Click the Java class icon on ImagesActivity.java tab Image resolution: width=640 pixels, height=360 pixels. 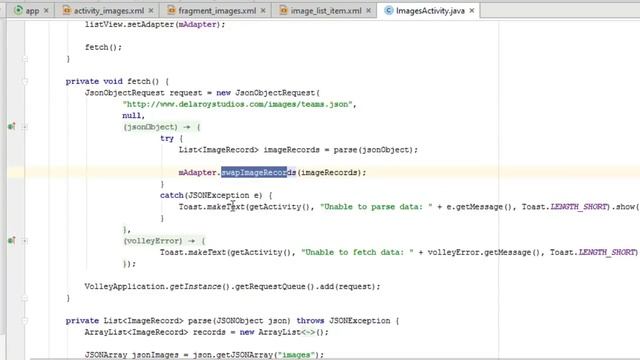click(389, 11)
